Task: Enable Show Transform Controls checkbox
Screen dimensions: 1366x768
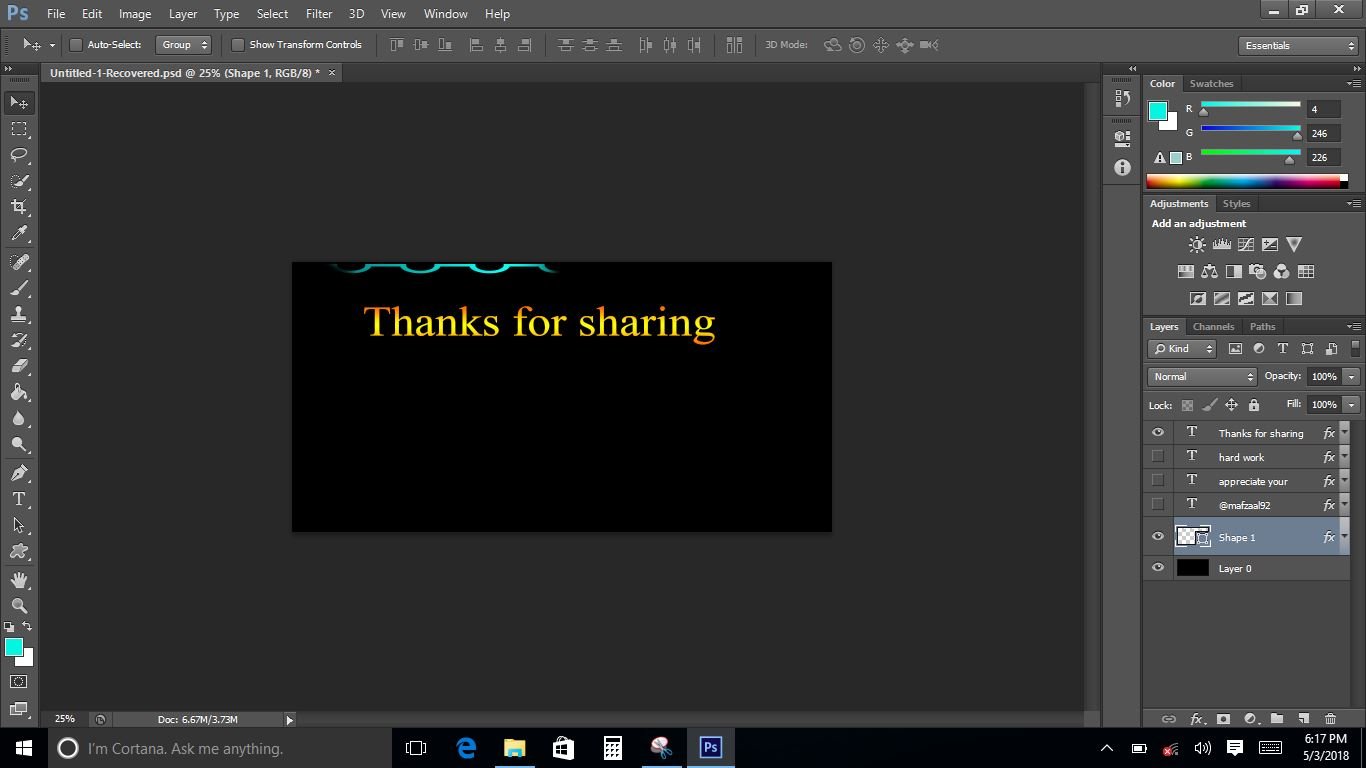Action: [238, 45]
